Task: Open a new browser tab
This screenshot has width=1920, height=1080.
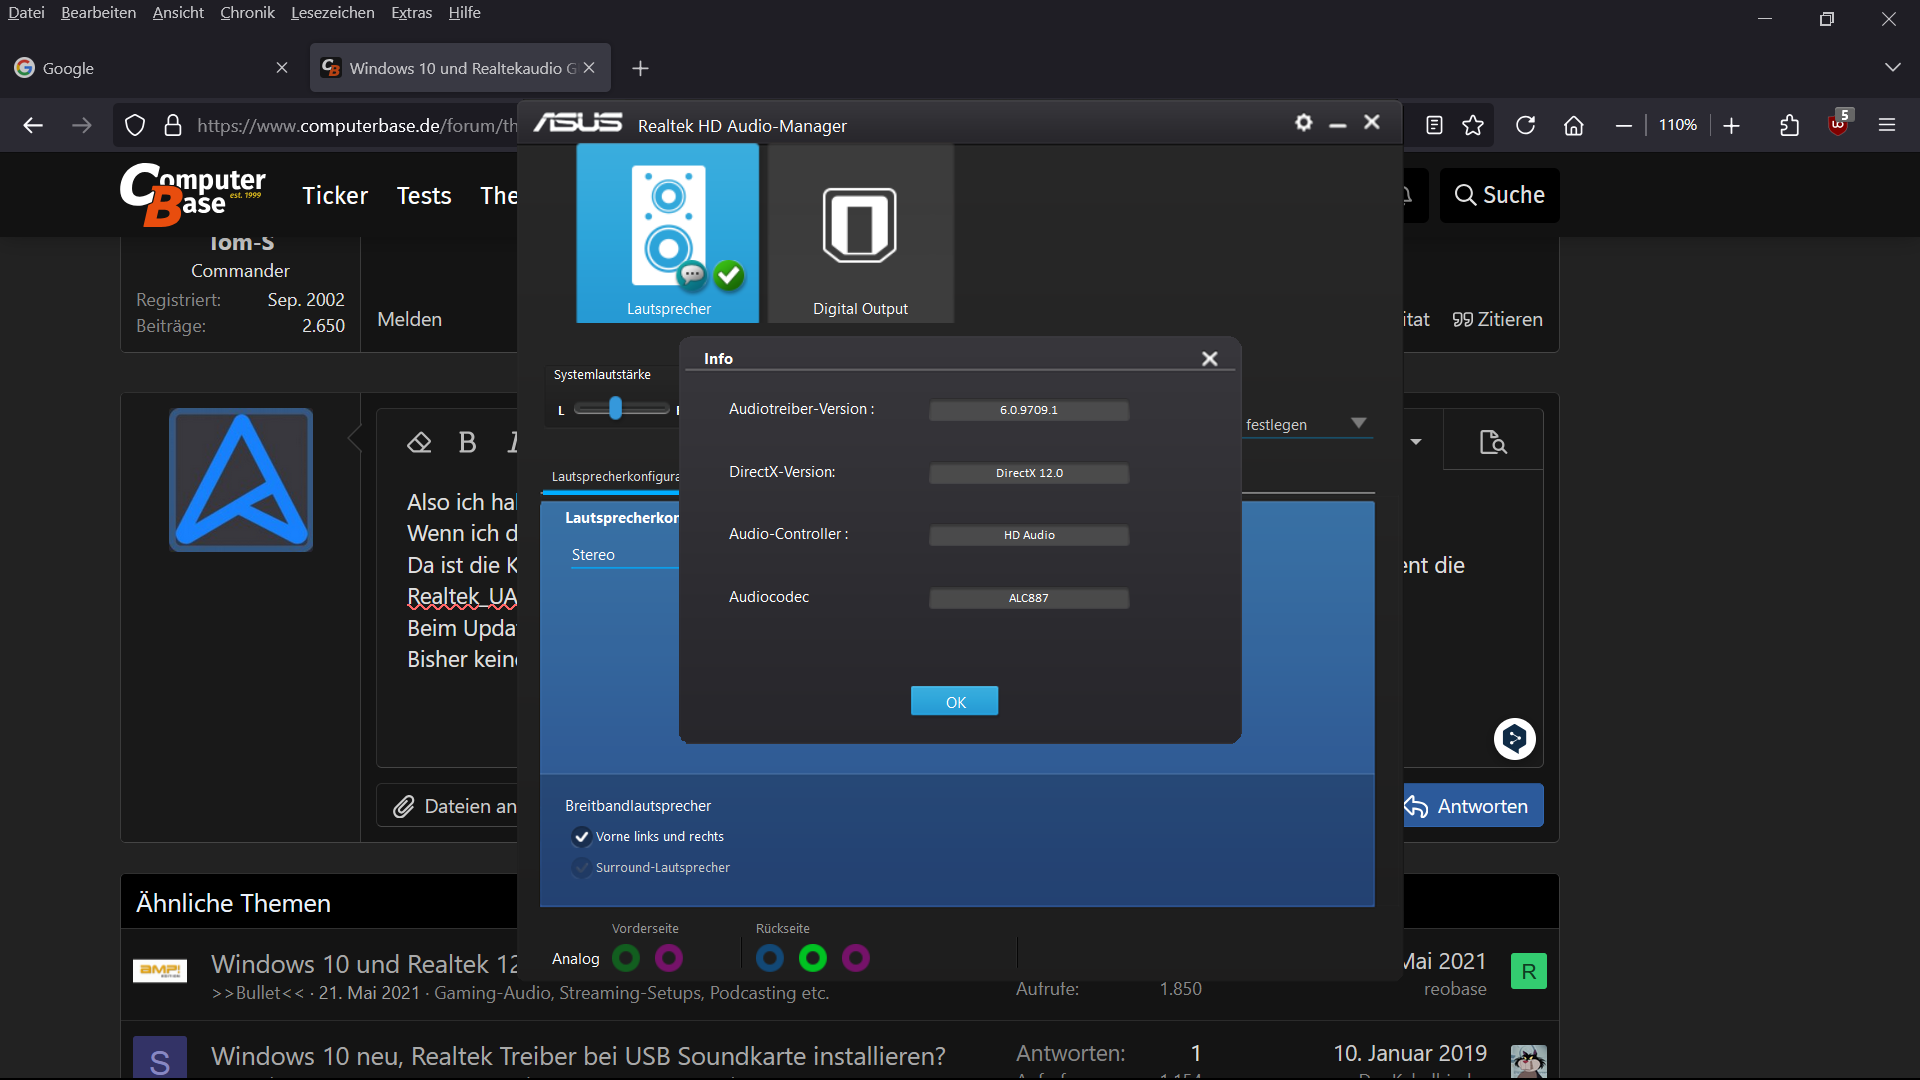Action: (641, 68)
